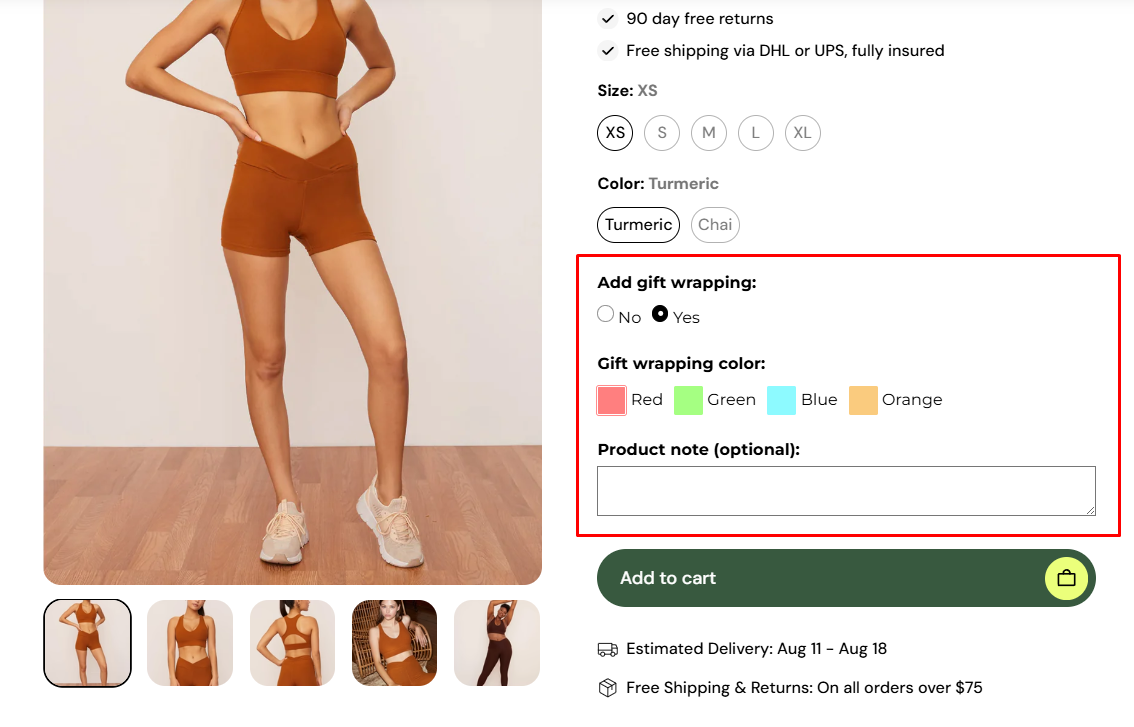Pick the Red gift wrapping swatch
Image resolution: width=1134 pixels, height=727 pixels.
612,400
